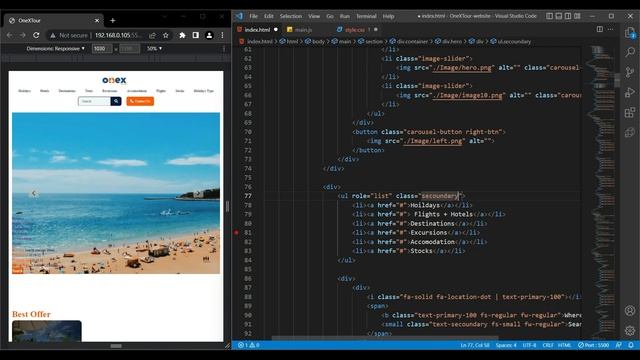Open the Source Control view
The image size is (640, 360).
pos(630,72)
